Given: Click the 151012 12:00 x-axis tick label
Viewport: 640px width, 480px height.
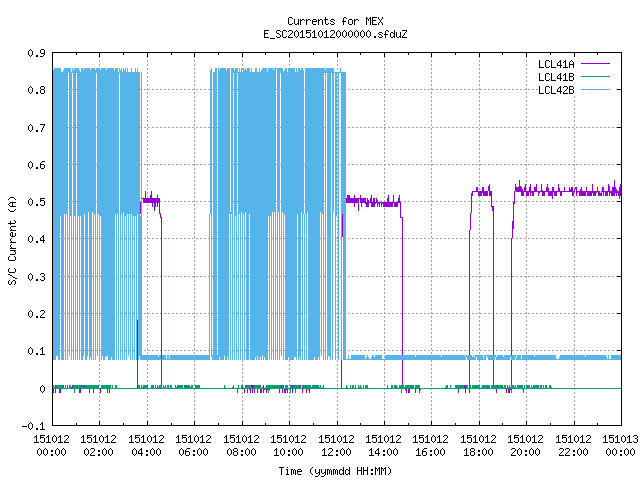Looking at the screenshot, I should click(x=336, y=446).
